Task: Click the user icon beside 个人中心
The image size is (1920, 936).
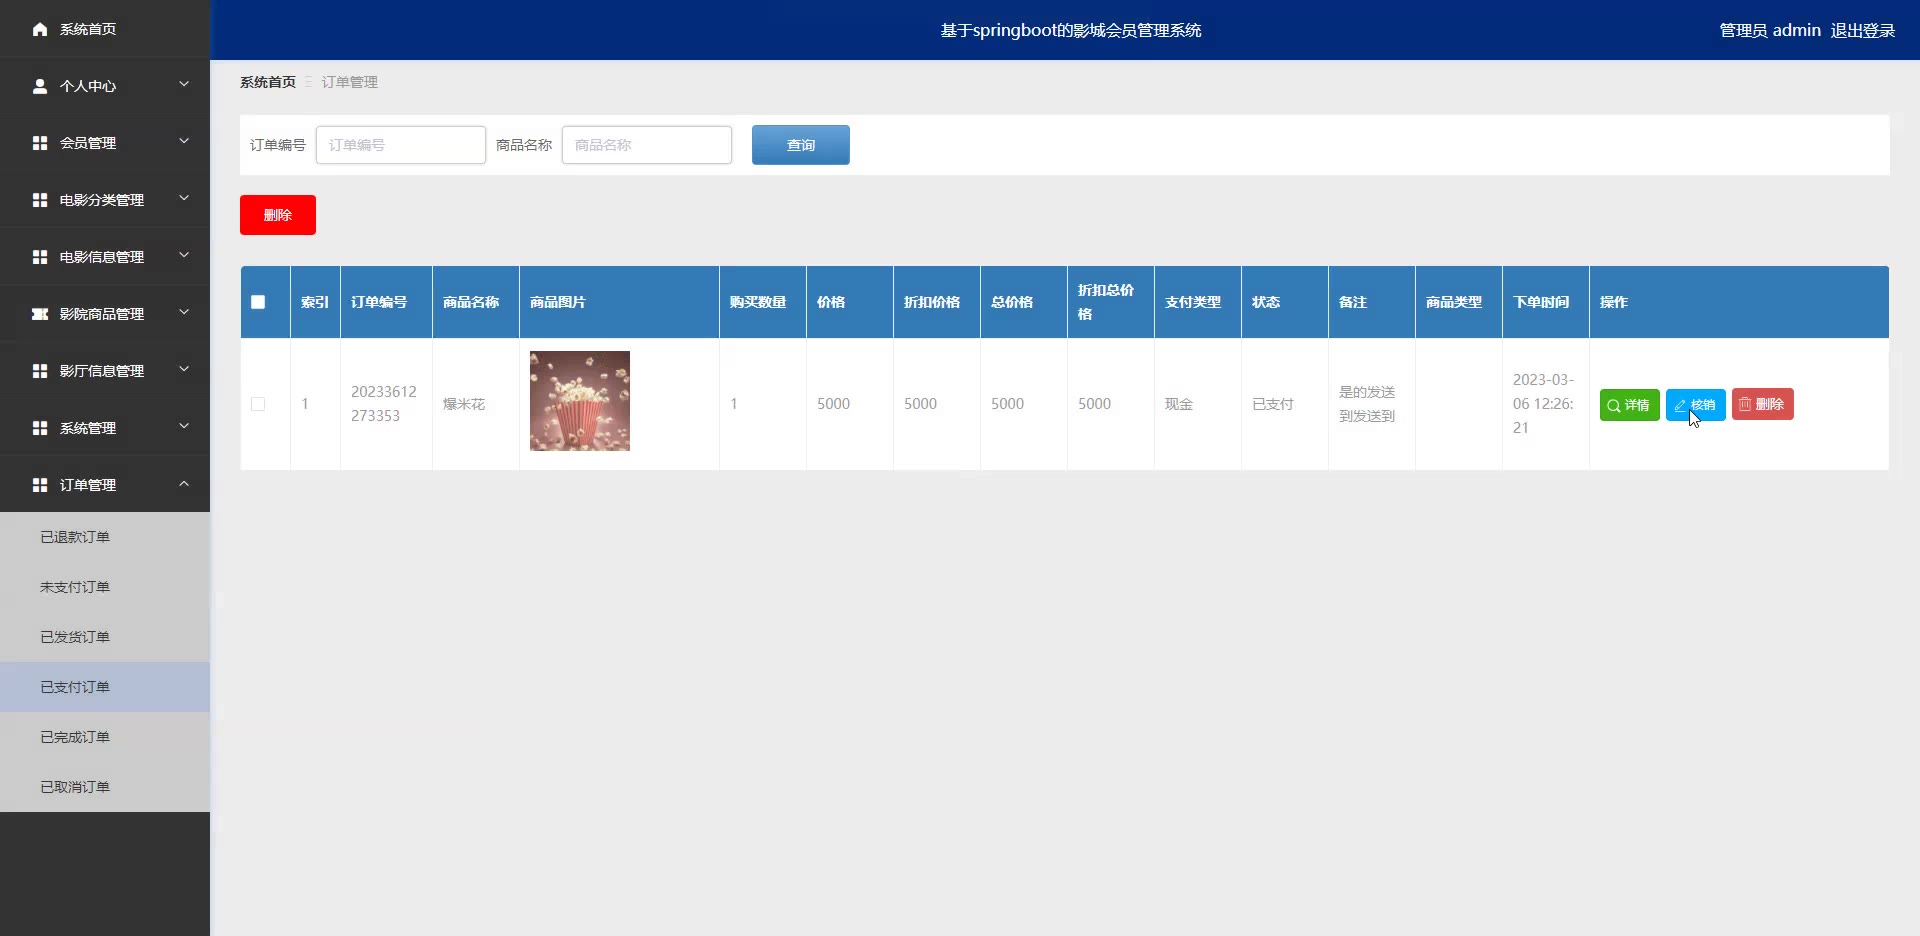Action: pyautogui.click(x=40, y=86)
